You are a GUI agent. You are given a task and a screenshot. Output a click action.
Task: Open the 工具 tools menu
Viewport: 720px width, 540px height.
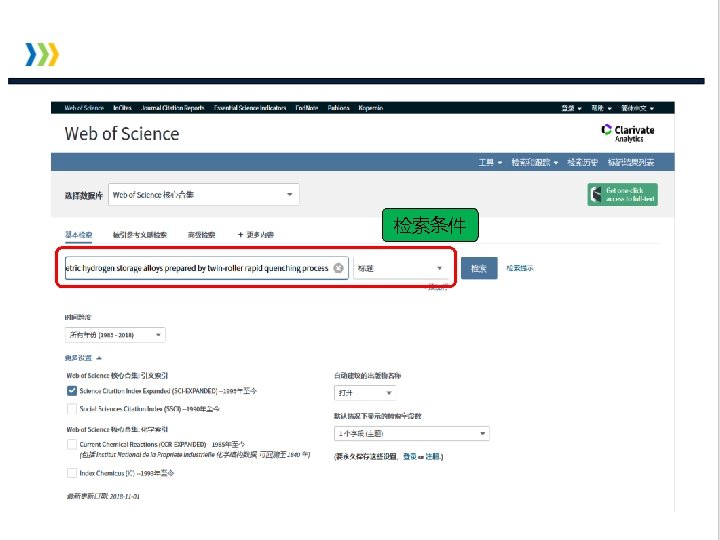click(x=490, y=162)
